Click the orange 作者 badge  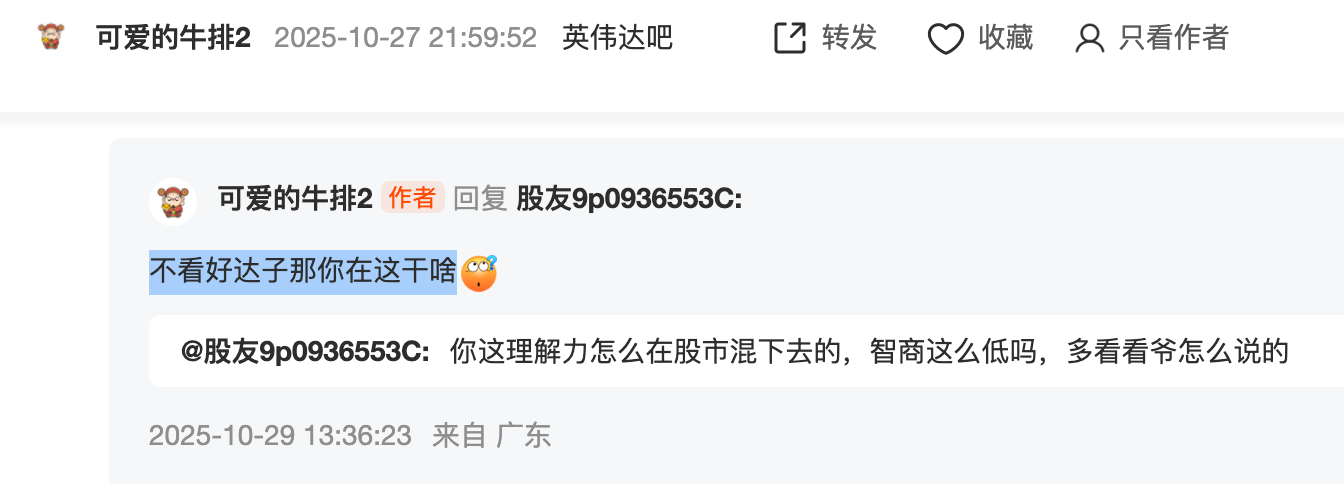(x=412, y=198)
